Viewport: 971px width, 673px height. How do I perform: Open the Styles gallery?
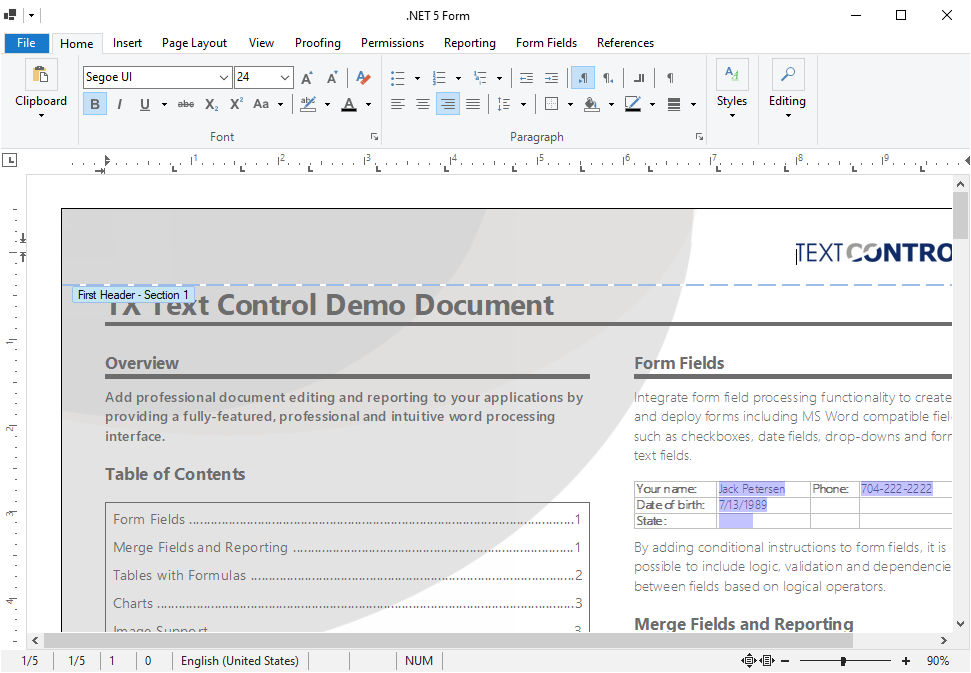click(x=732, y=89)
